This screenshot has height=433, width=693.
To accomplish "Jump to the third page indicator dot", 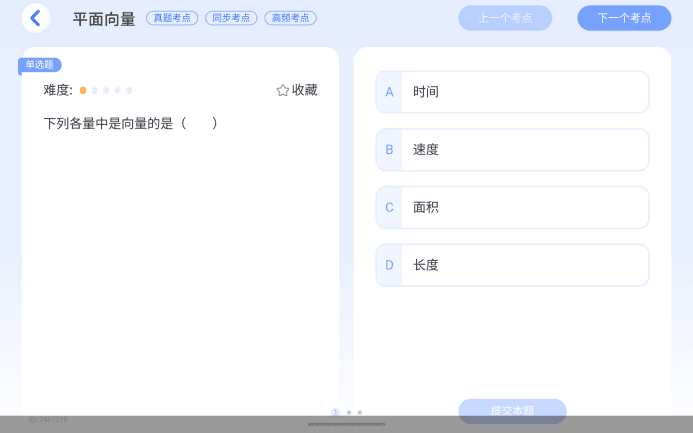I will pyautogui.click(x=360, y=412).
